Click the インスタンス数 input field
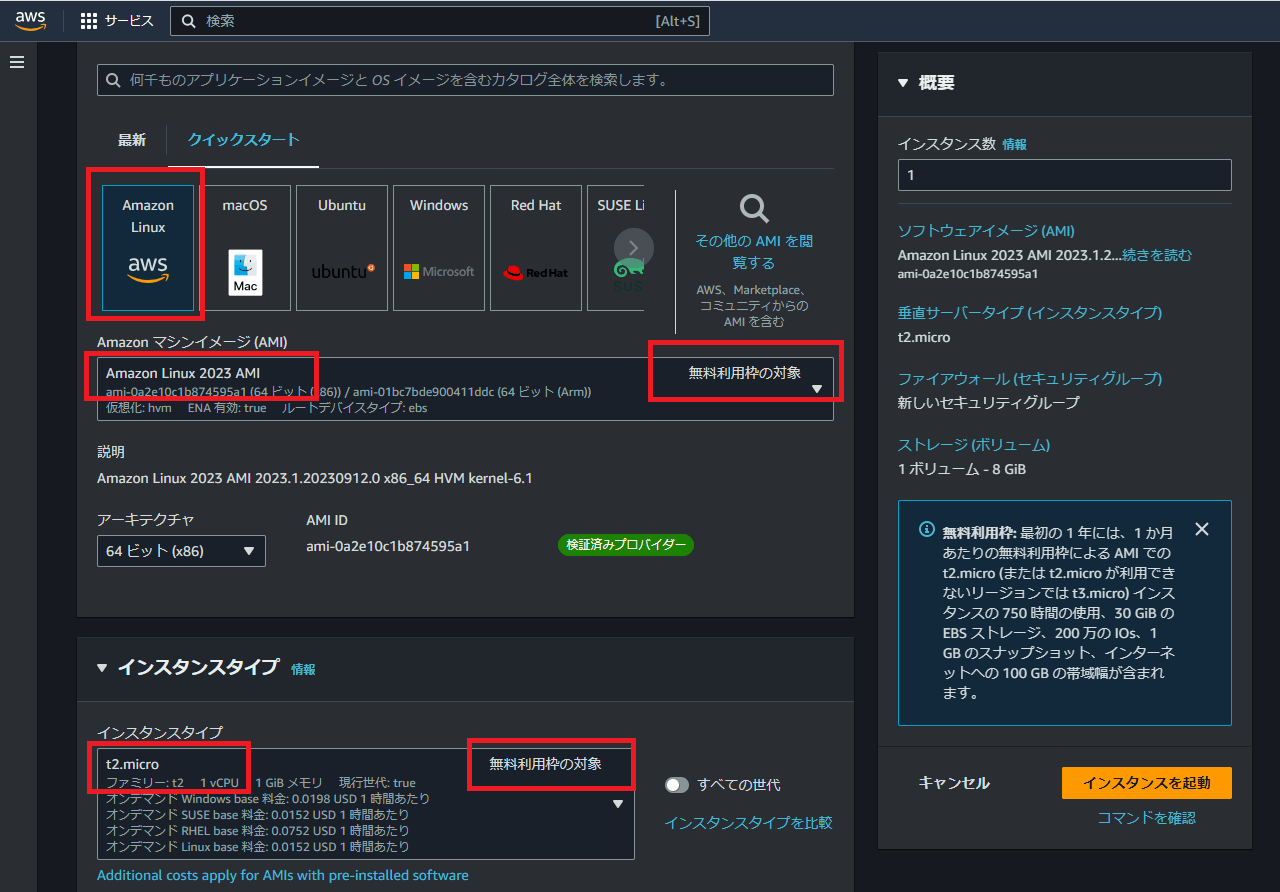The image size is (1280, 892). point(1064,175)
